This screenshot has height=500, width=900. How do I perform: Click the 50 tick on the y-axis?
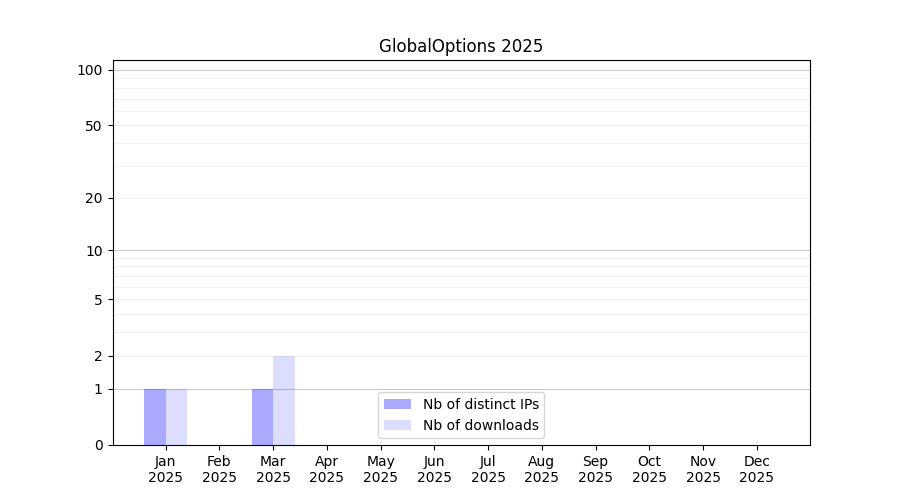point(94,126)
